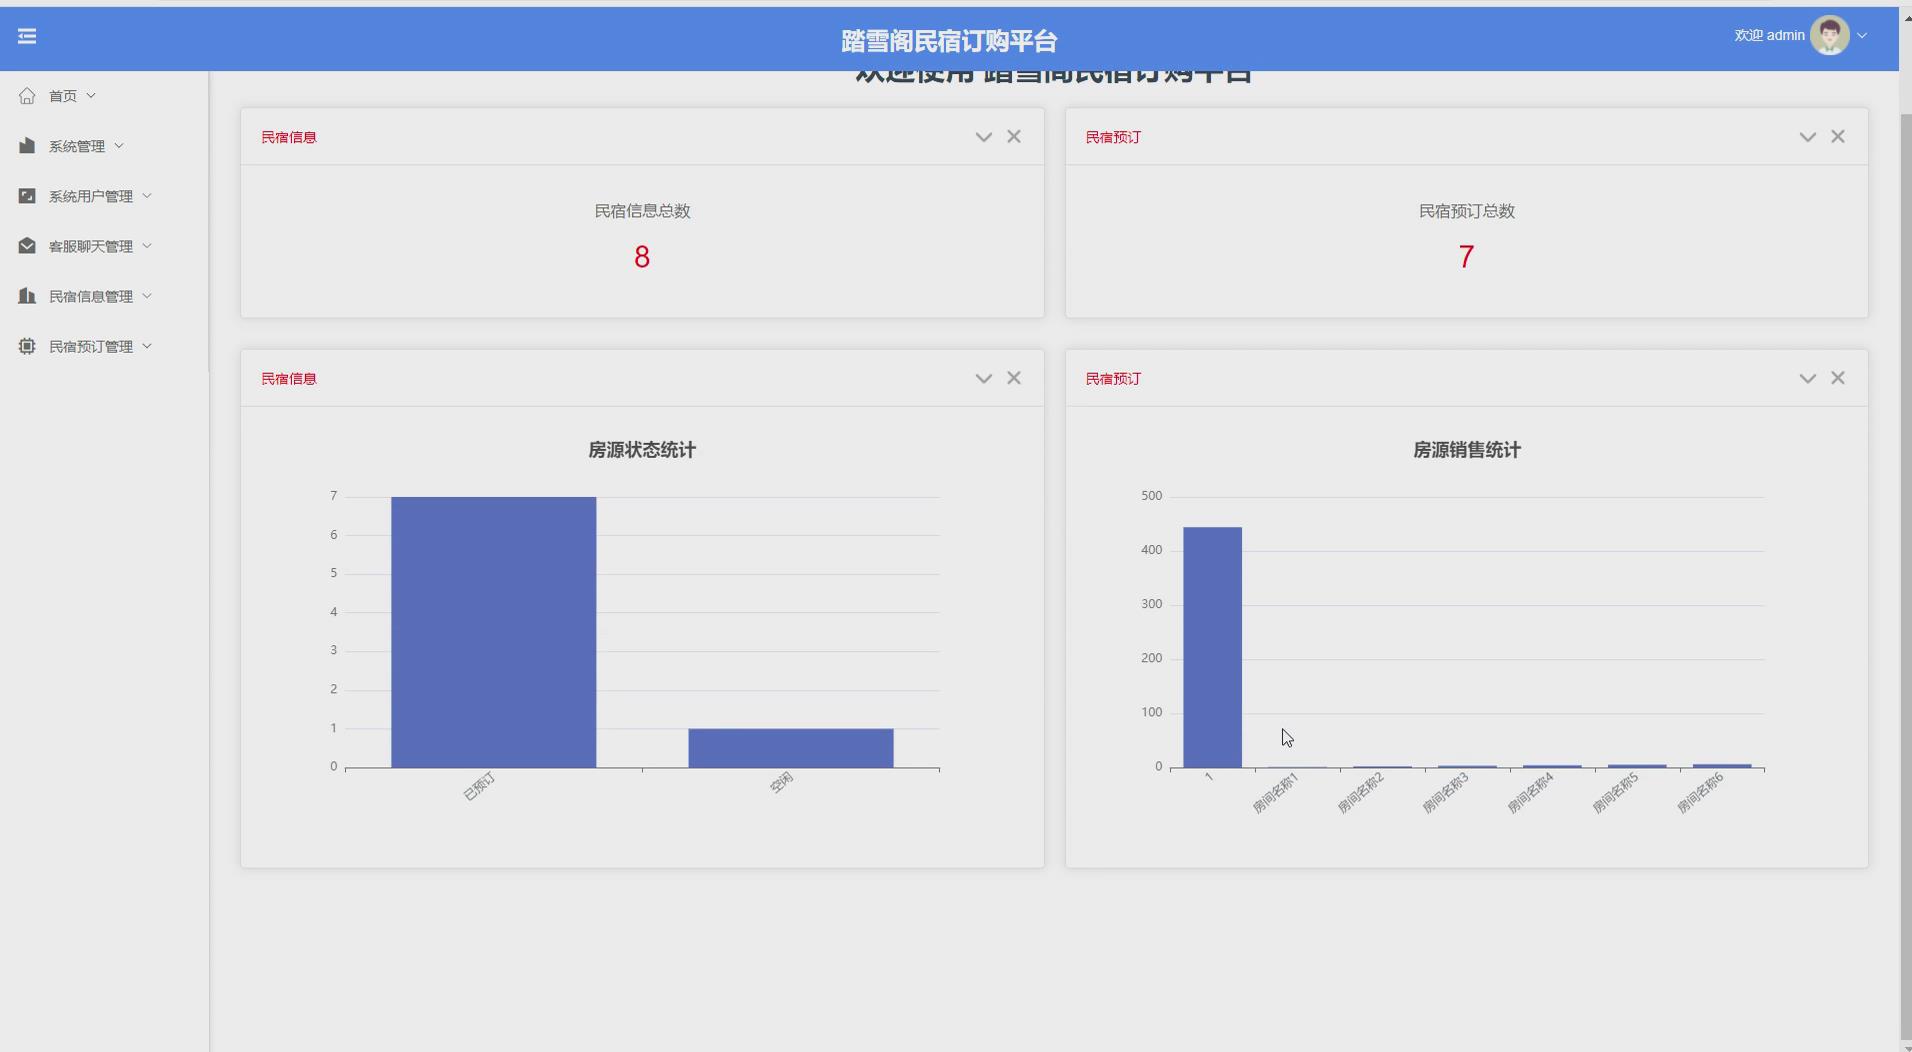1912x1052 pixels.
Task: Click the 空闲 bar in the status chart
Action: pyautogui.click(x=790, y=748)
